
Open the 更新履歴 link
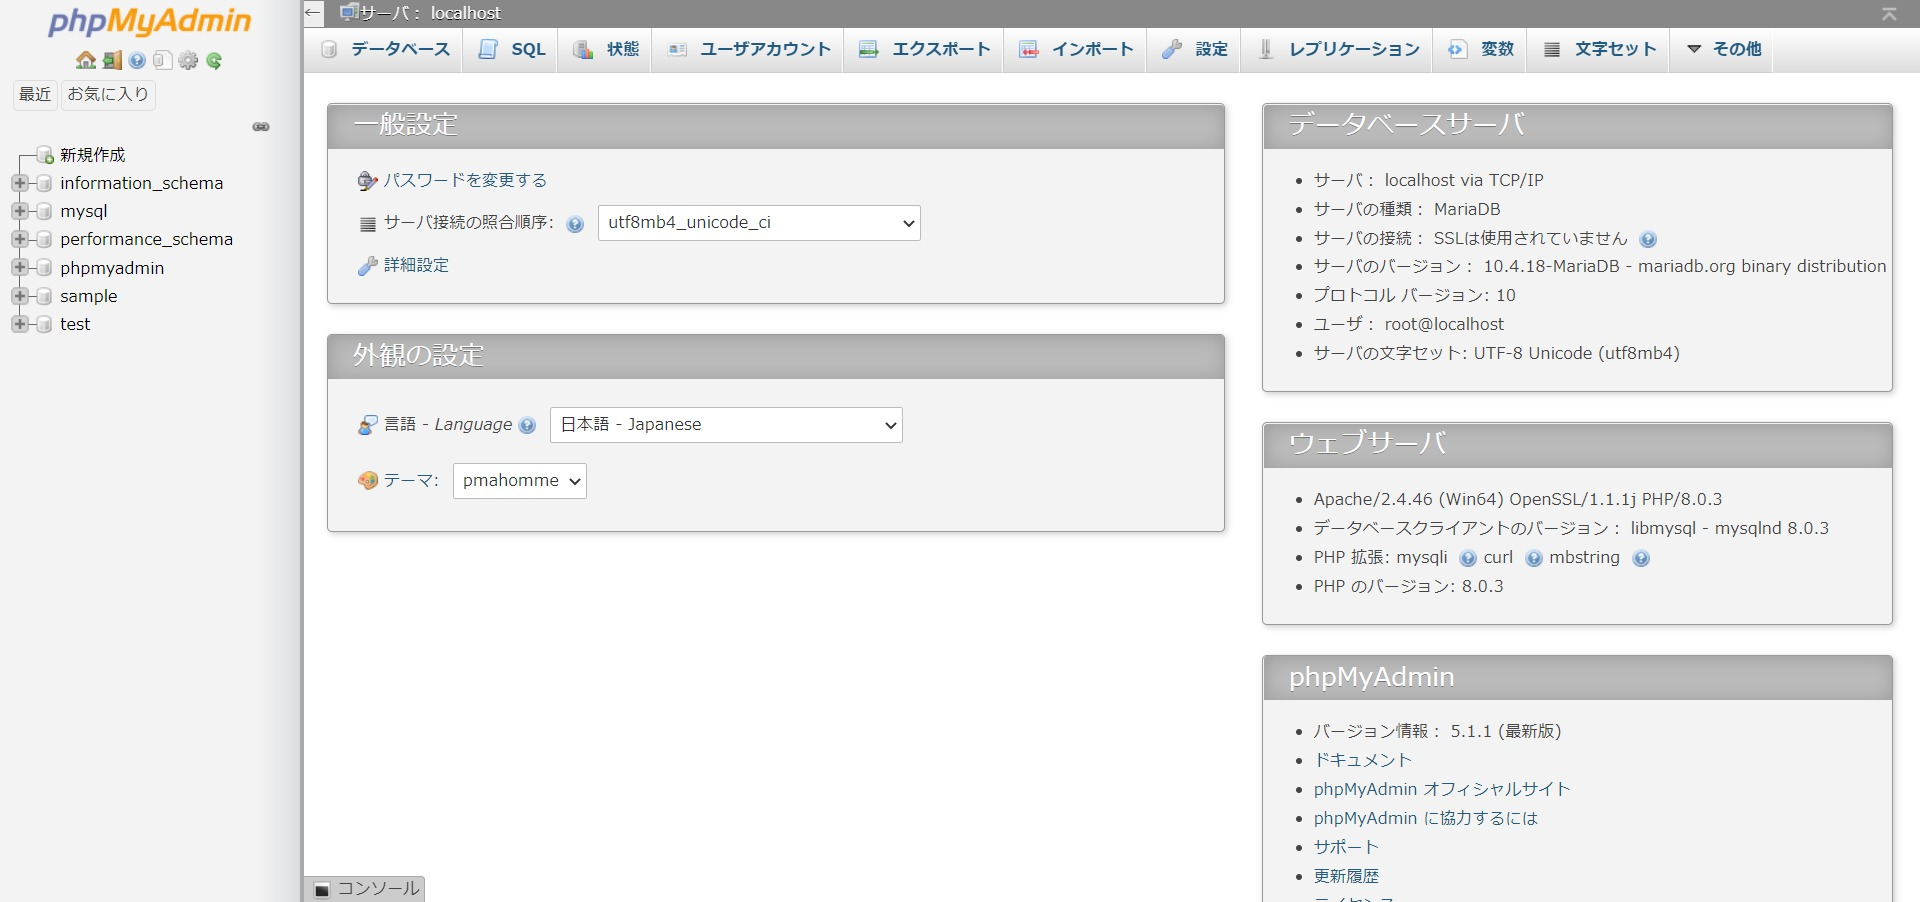pos(1346,876)
